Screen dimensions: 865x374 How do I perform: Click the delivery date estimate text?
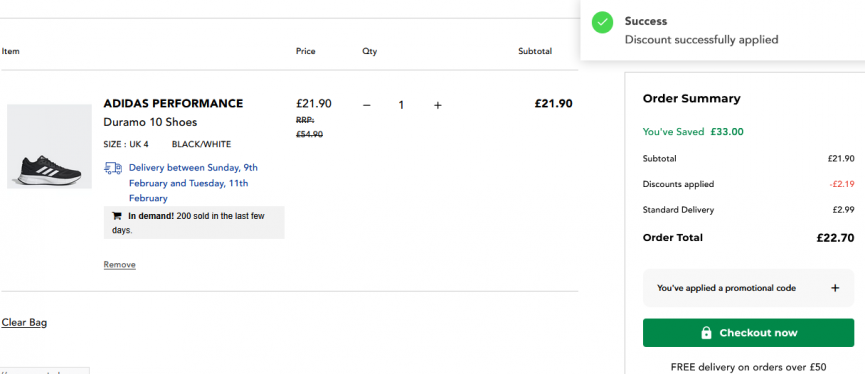tap(193, 183)
